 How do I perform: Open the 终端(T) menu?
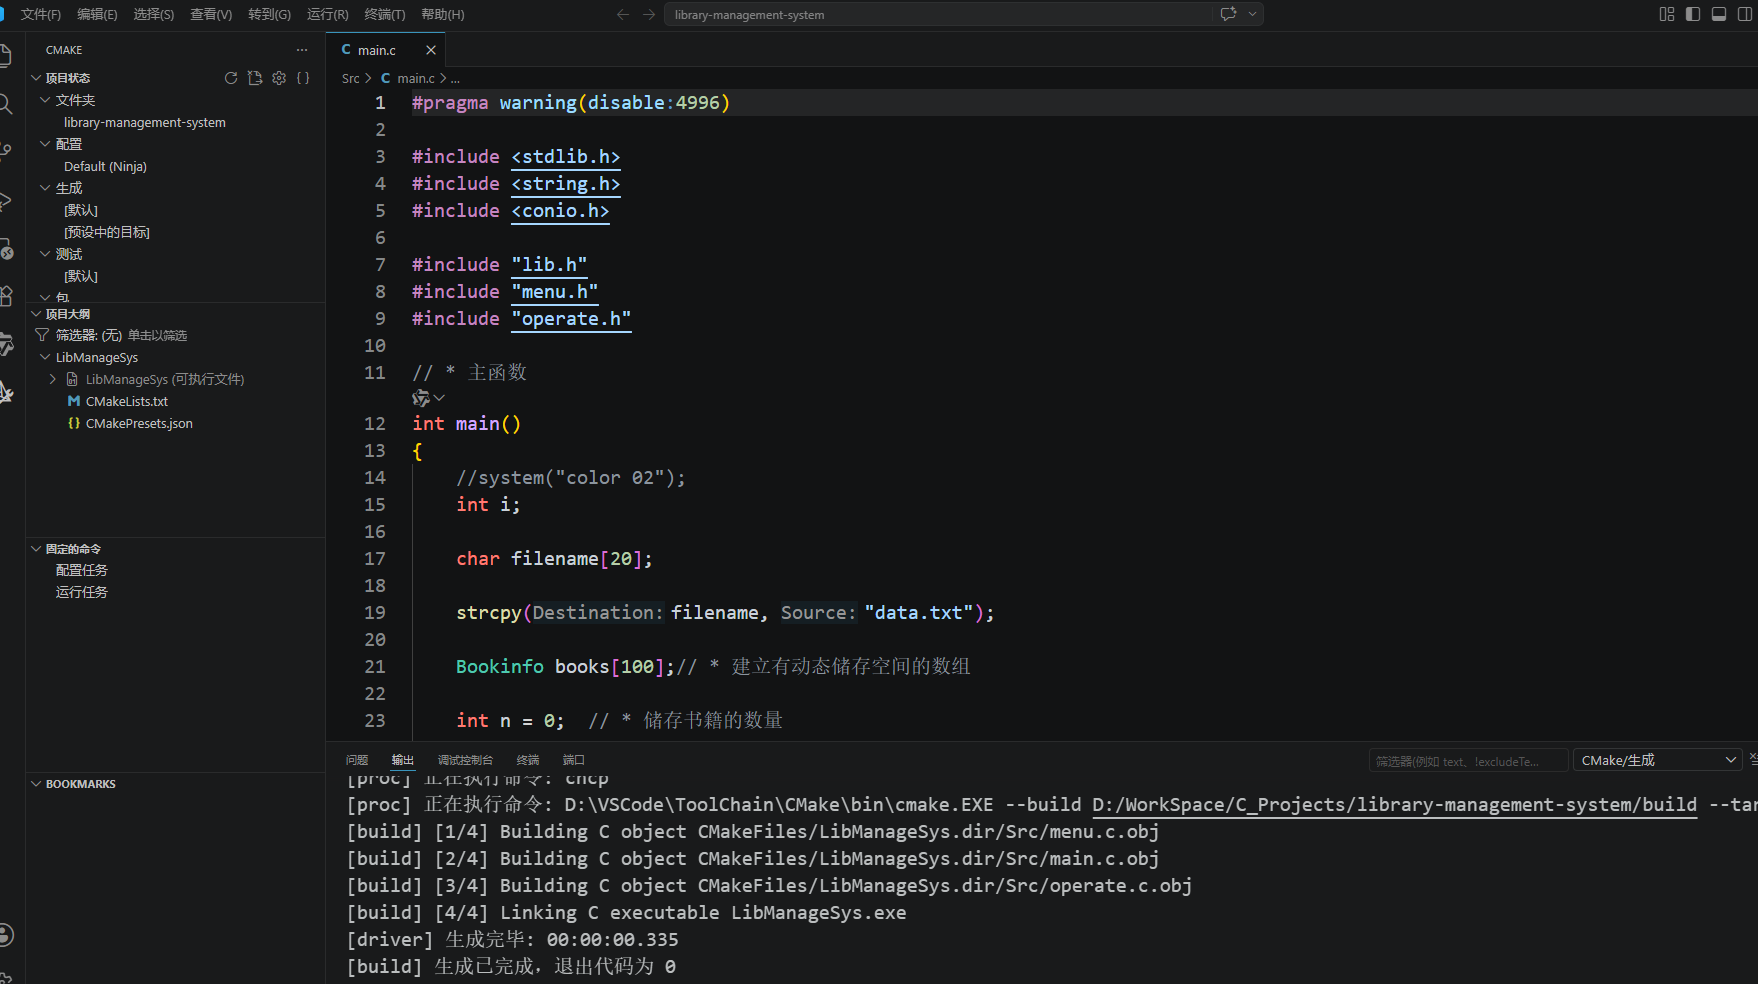(385, 14)
